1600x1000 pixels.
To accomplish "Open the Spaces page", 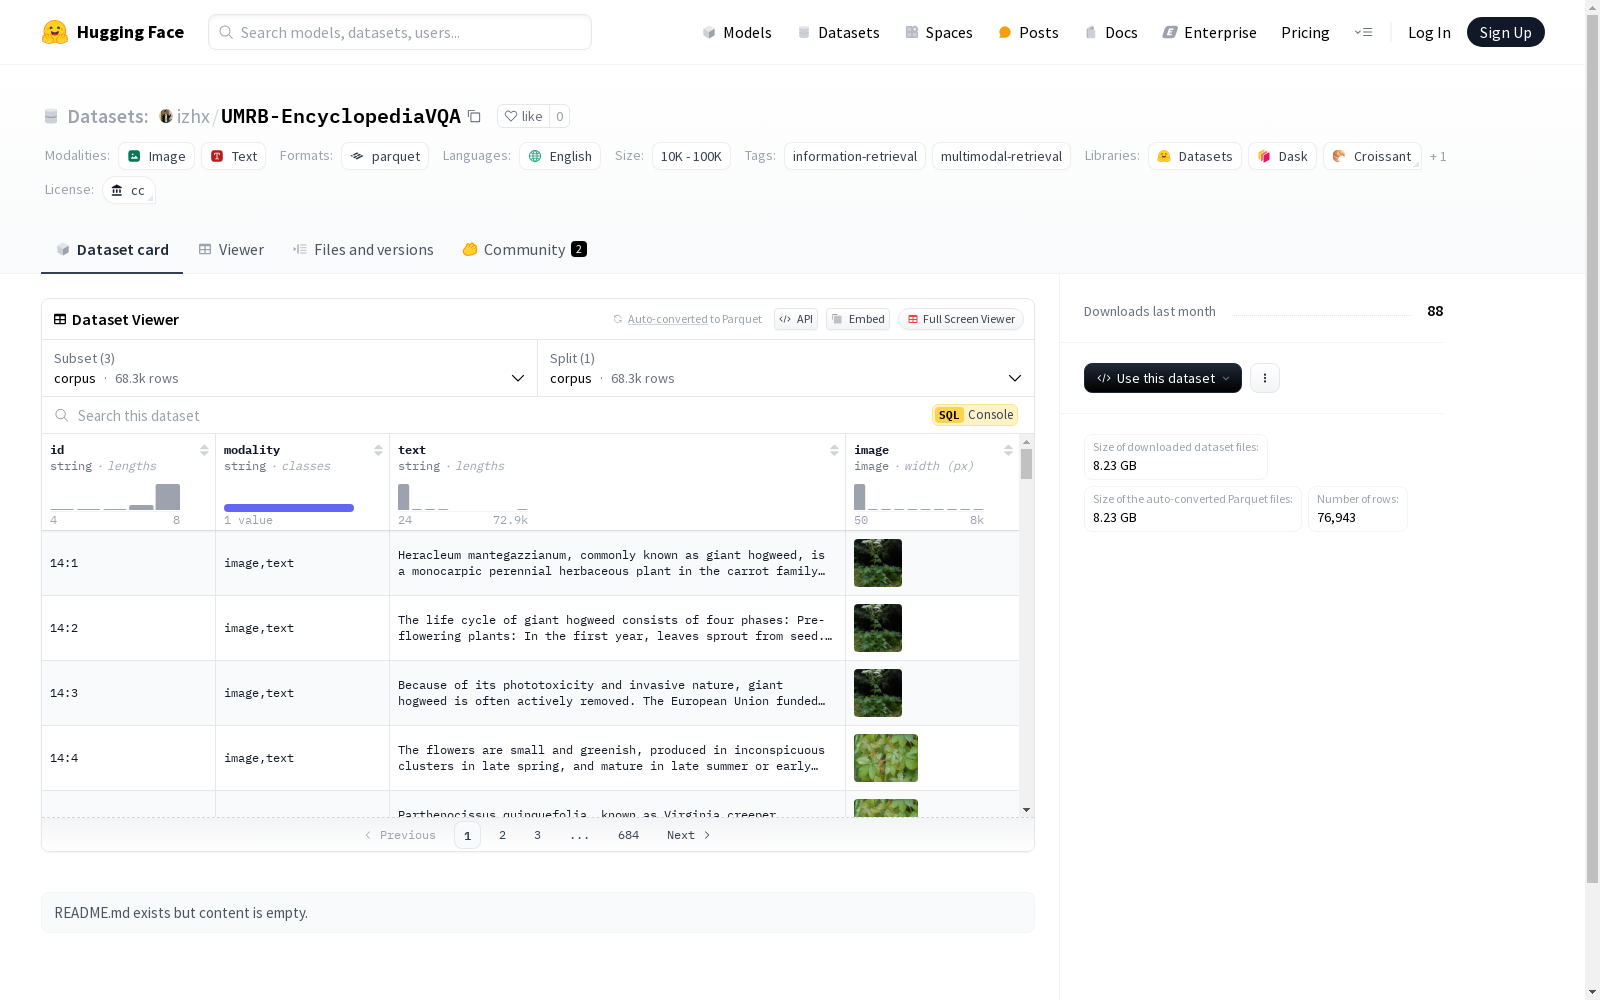I will coord(939,32).
